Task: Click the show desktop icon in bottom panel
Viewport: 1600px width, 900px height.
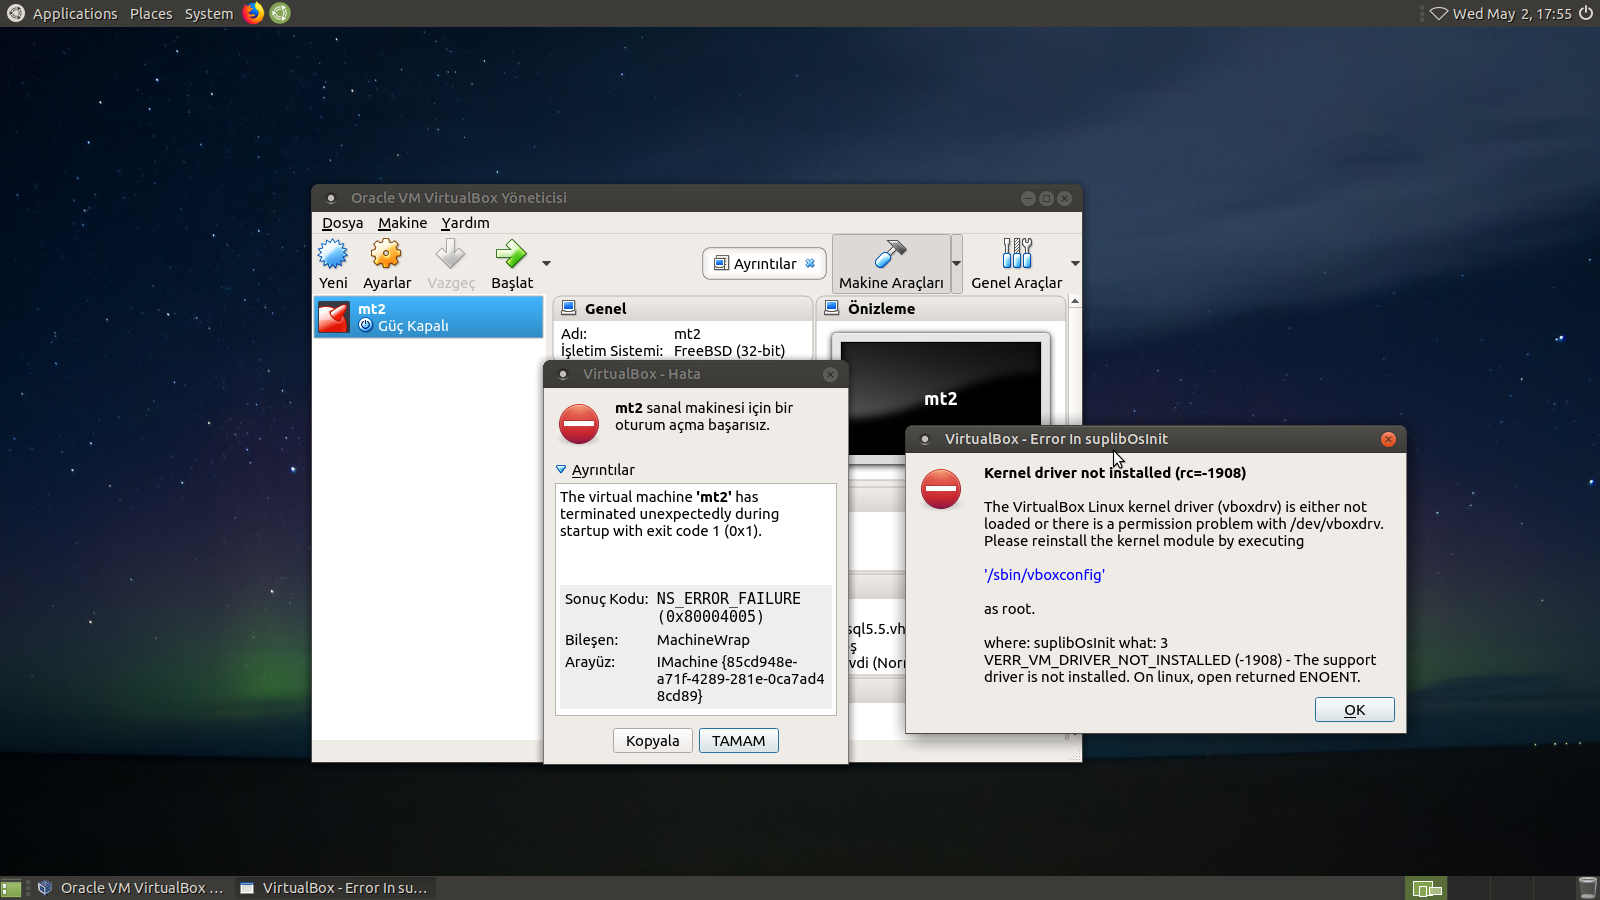Action: (x=11, y=888)
